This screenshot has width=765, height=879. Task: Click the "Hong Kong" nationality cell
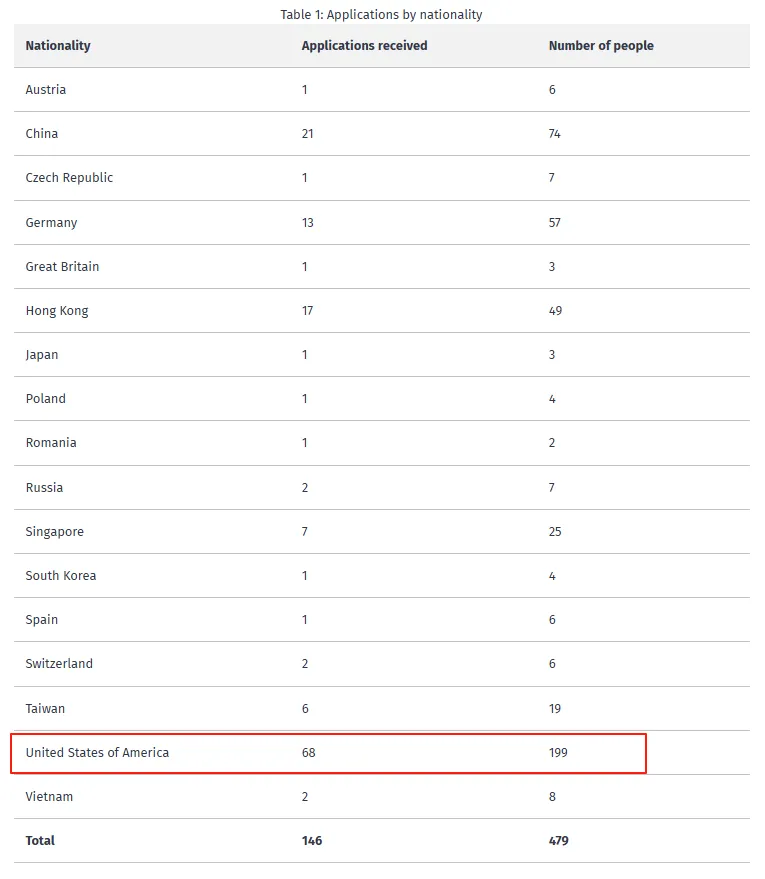(57, 311)
